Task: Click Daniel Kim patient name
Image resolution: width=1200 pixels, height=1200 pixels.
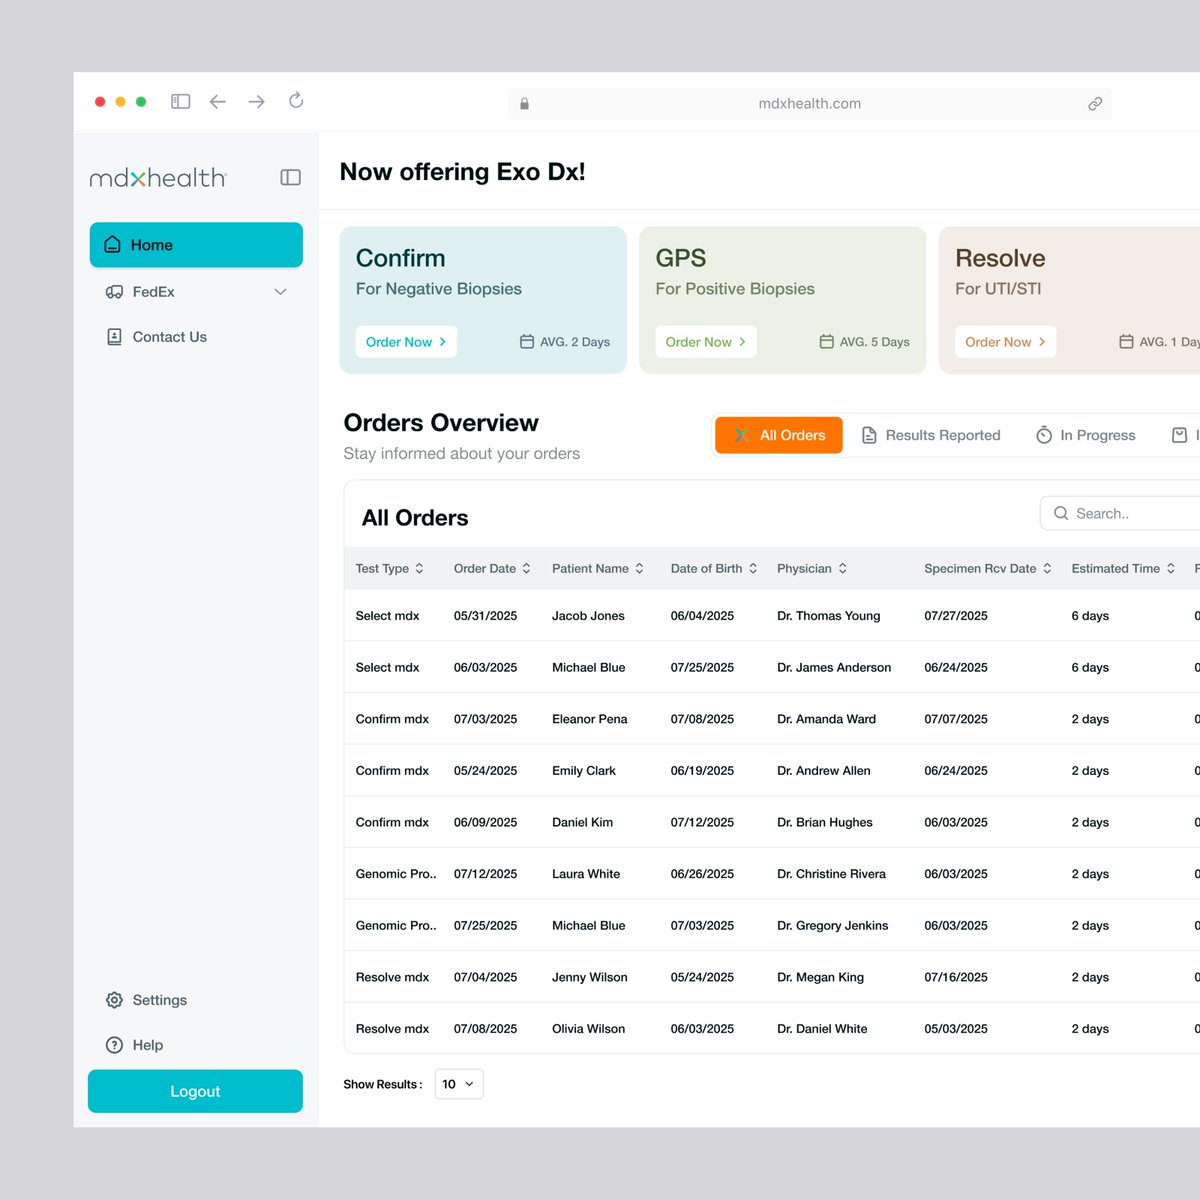Action: [x=583, y=822]
